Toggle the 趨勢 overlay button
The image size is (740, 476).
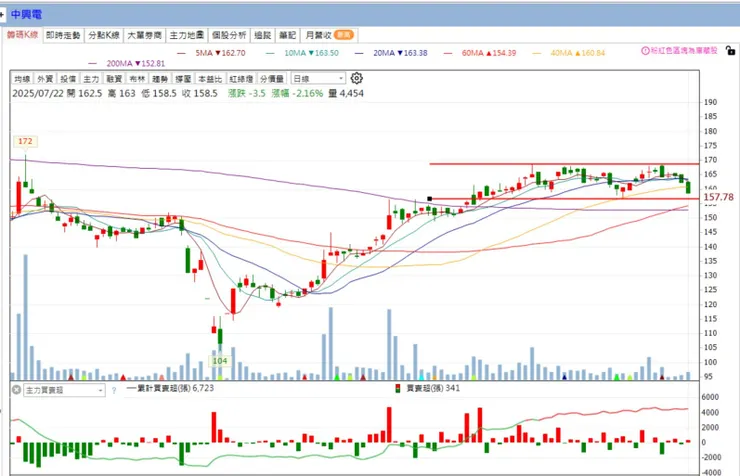point(160,79)
